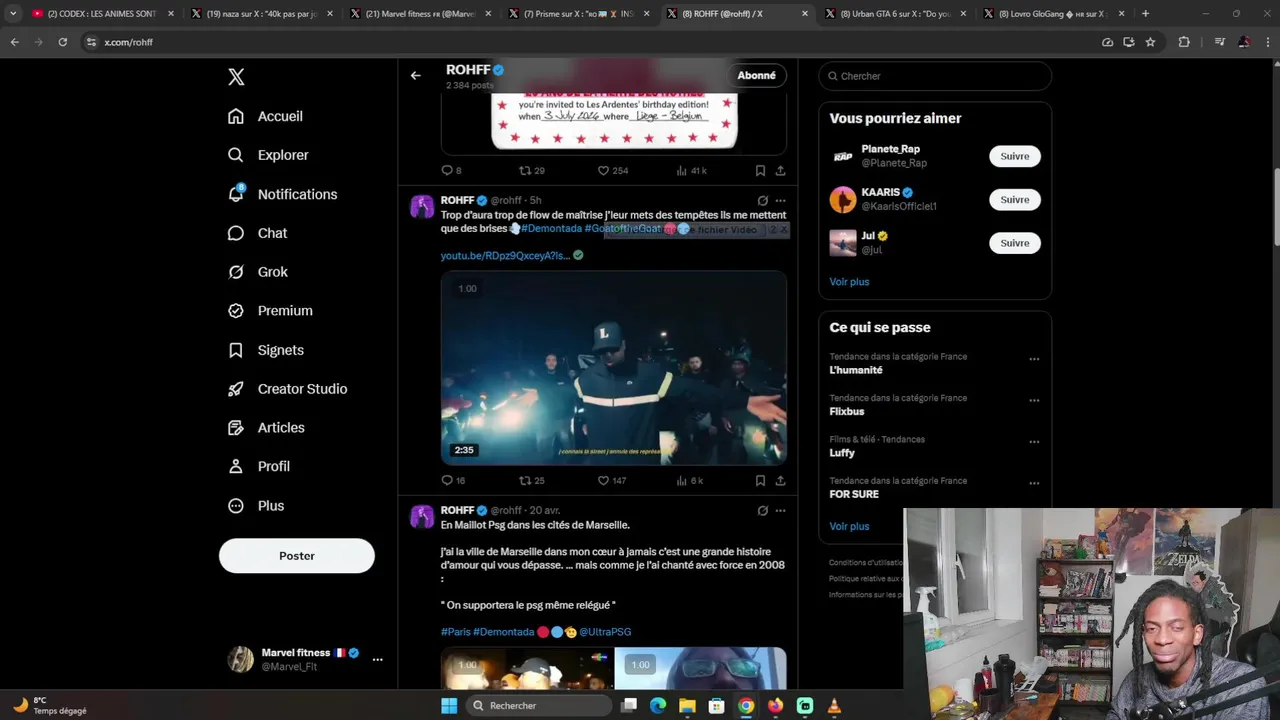The image size is (1280, 720).
Task: Open browser extensions puzzle icon
Action: coord(1184,42)
